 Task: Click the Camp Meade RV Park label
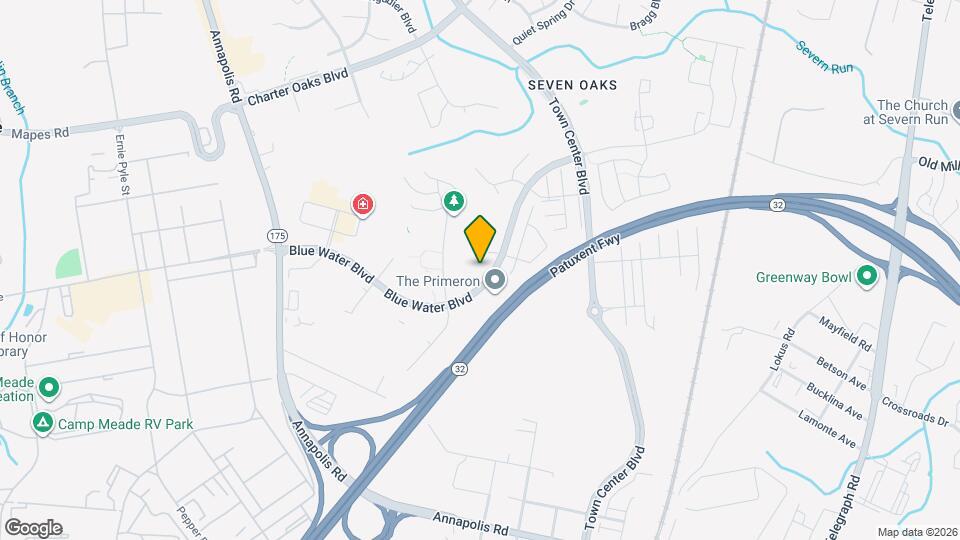[126, 424]
